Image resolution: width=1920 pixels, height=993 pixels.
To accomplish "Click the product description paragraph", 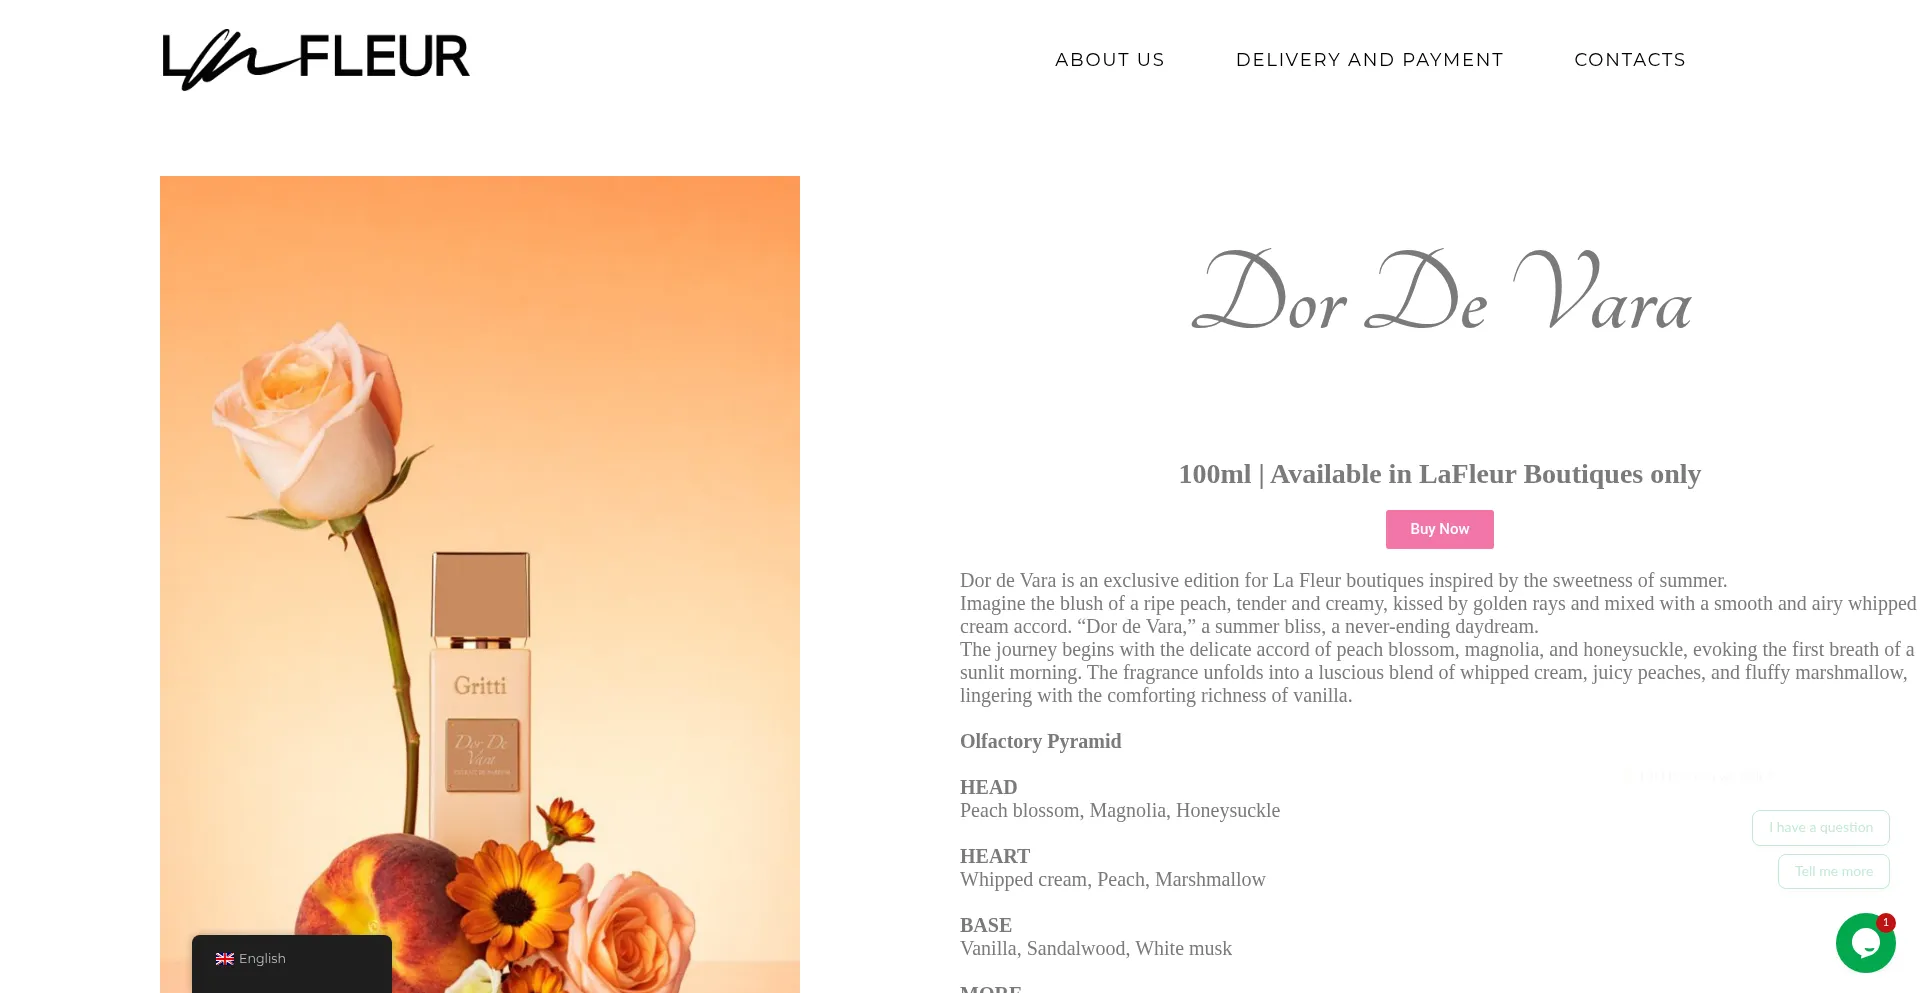I will 1438,638.
